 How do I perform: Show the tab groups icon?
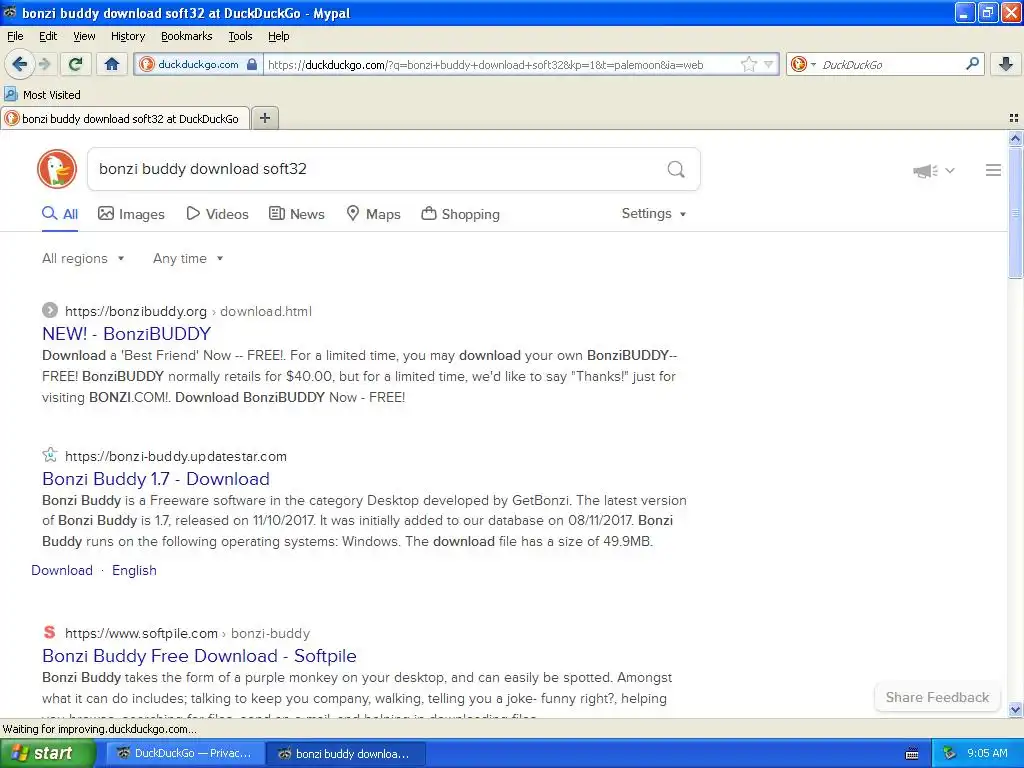tap(1014, 118)
